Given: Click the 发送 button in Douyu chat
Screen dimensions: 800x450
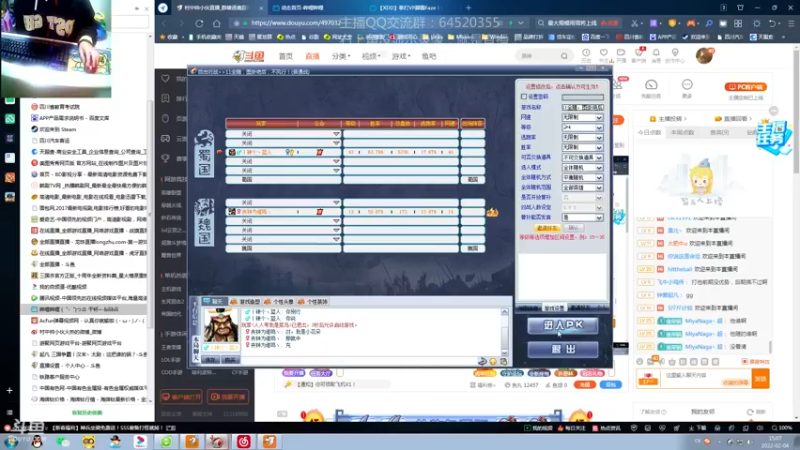Looking at the screenshot, I should (760, 379).
